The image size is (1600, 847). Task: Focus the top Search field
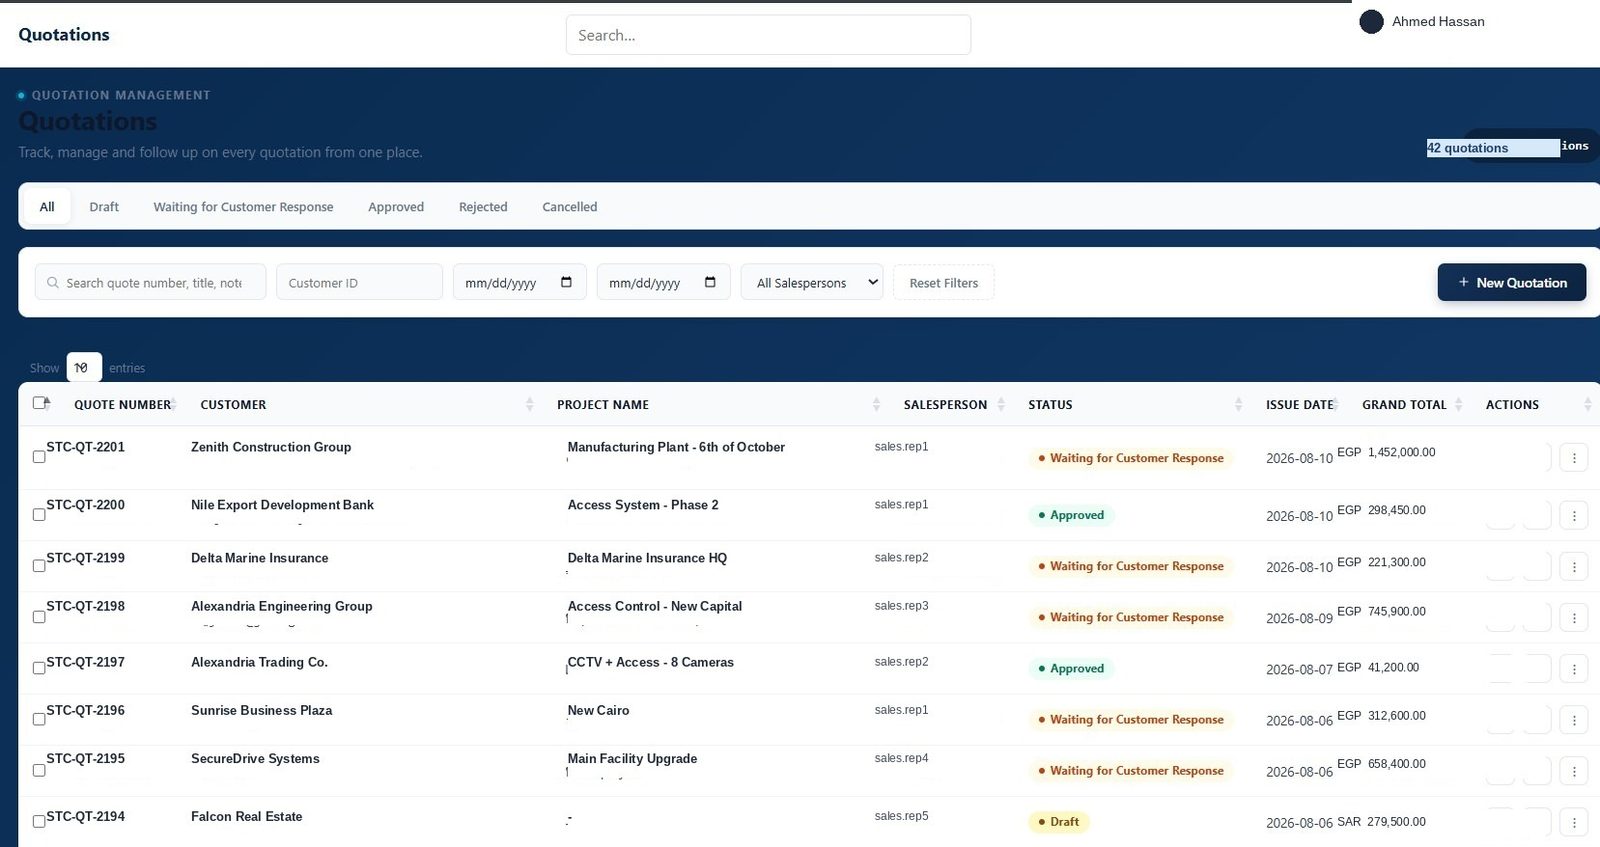(768, 35)
